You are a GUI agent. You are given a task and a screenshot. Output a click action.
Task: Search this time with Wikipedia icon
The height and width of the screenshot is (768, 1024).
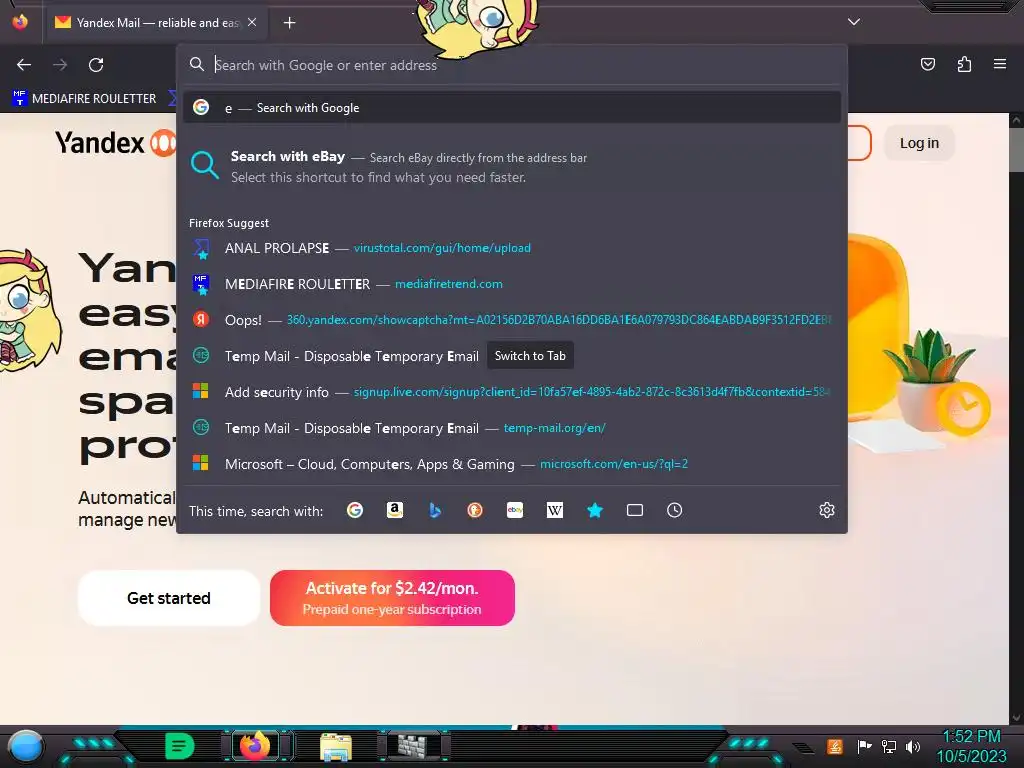pyautogui.click(x=554, y=510)
